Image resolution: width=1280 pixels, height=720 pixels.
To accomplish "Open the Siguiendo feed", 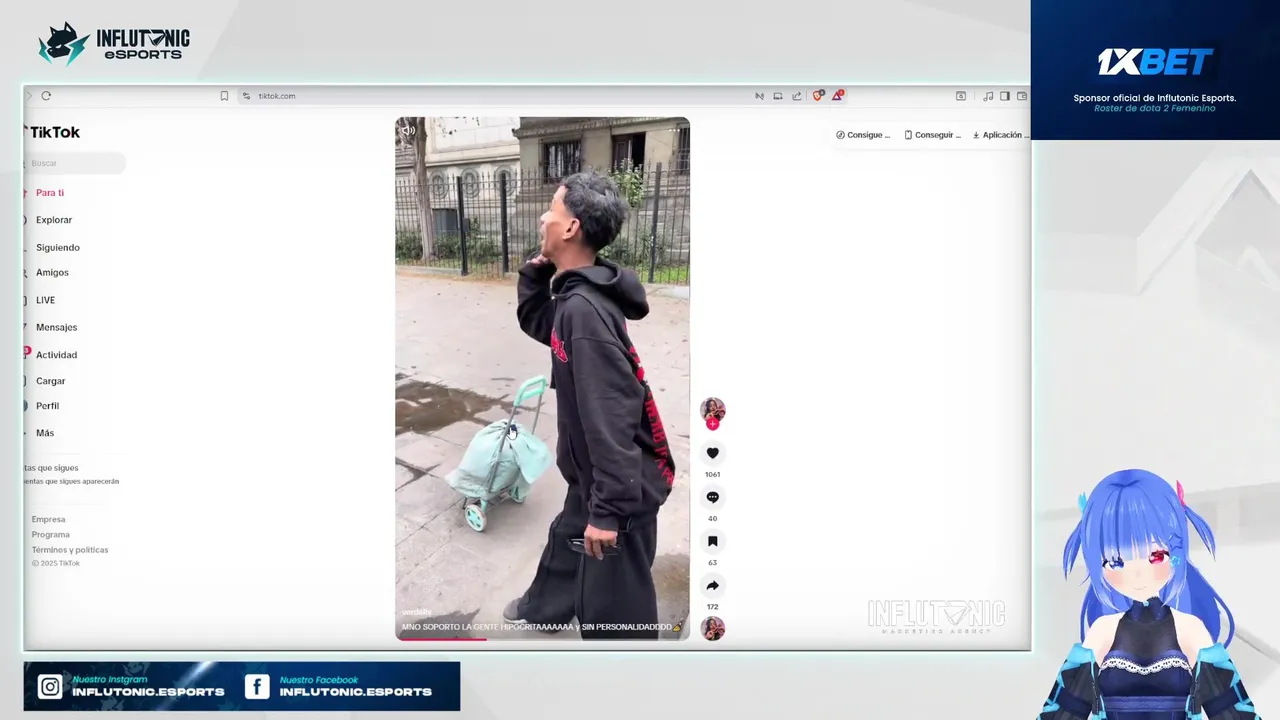I will pos(57,247).
